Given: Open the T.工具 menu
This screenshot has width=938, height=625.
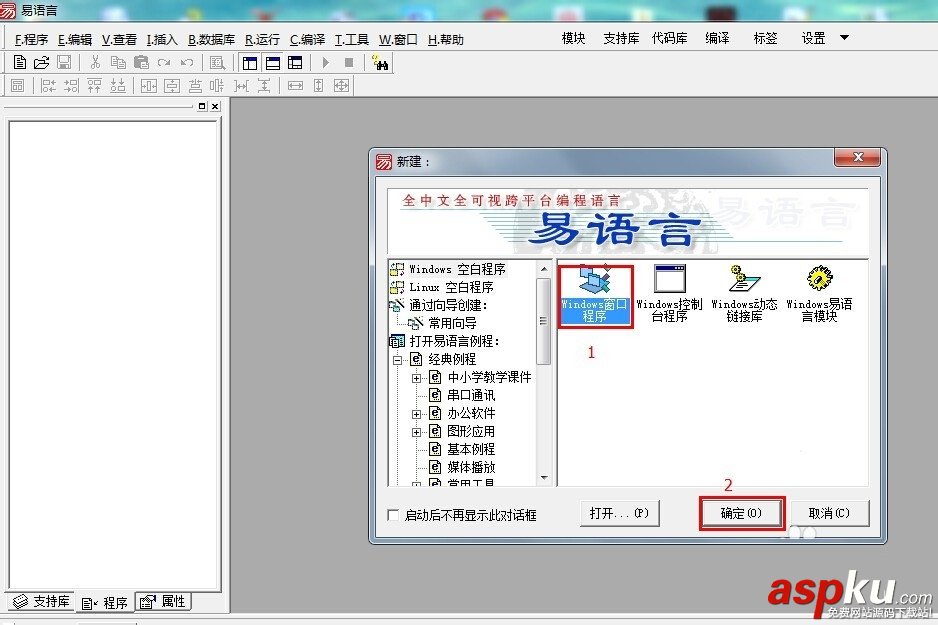Looking at the screenshot, I should (x=352, y=39).
